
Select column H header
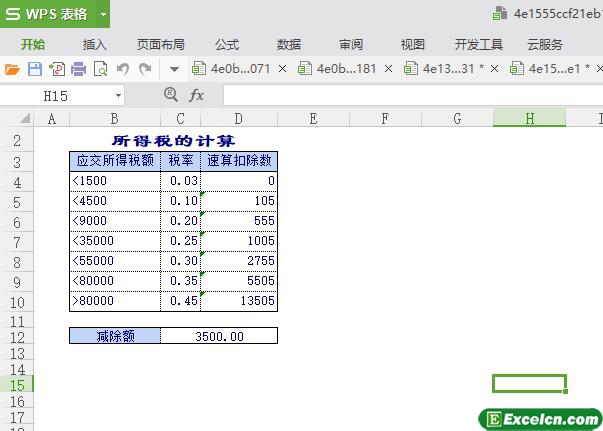[529, 118]
